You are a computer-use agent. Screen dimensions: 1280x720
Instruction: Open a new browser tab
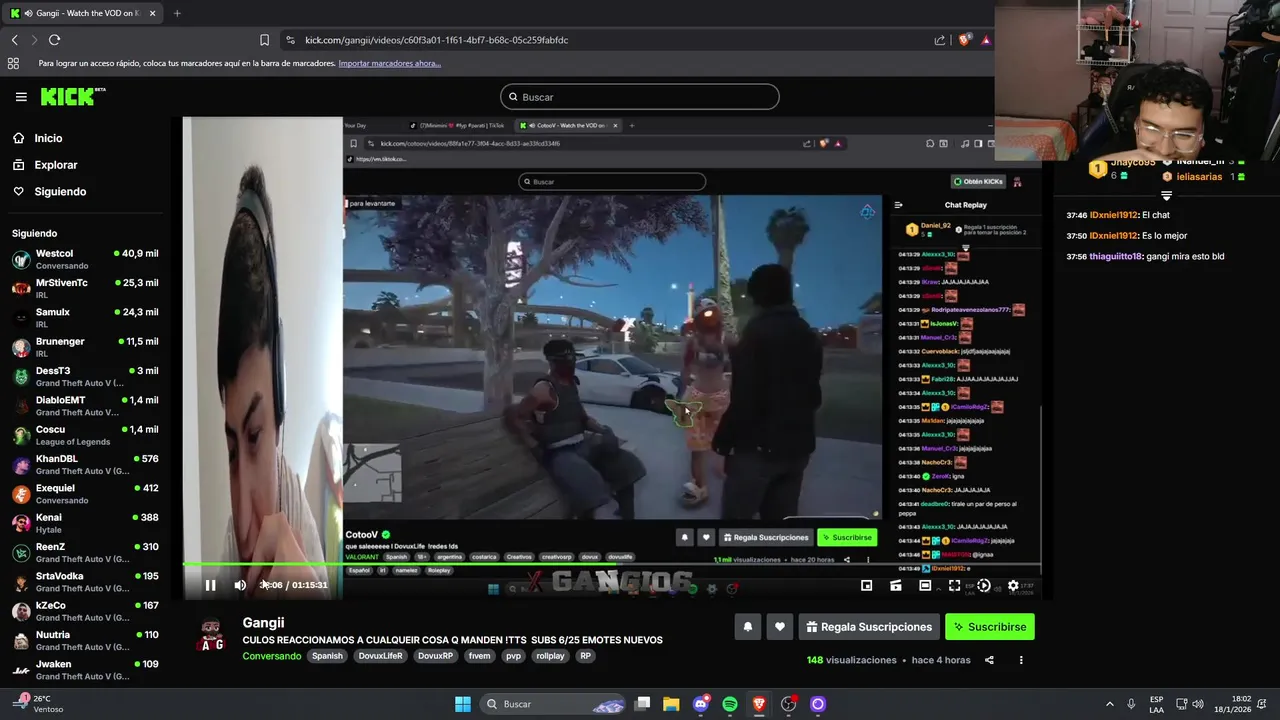pyautogui.click(x=177, y=13)
